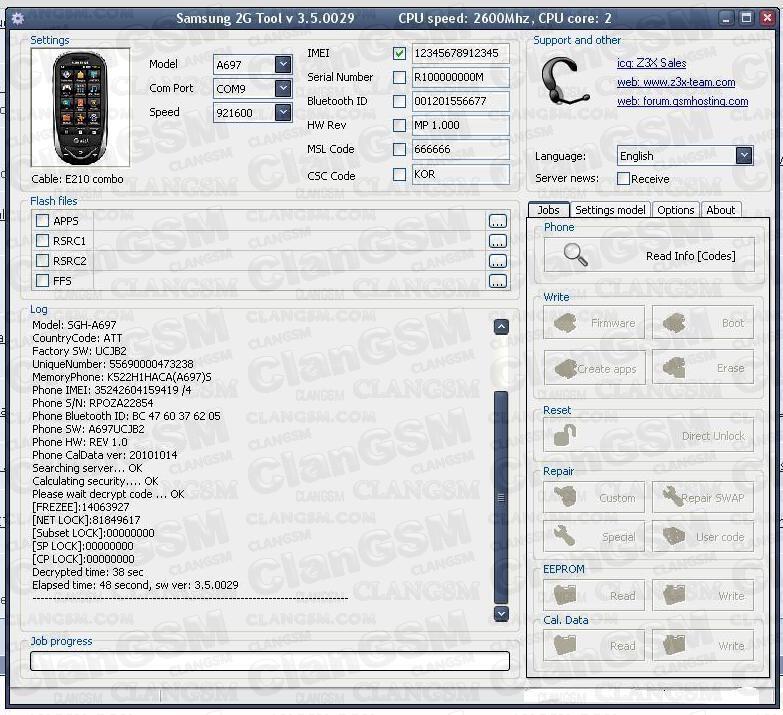This screenshot has width=783, height=715.
Task: Click the MSL Code input field
Action: coord(460,149)
